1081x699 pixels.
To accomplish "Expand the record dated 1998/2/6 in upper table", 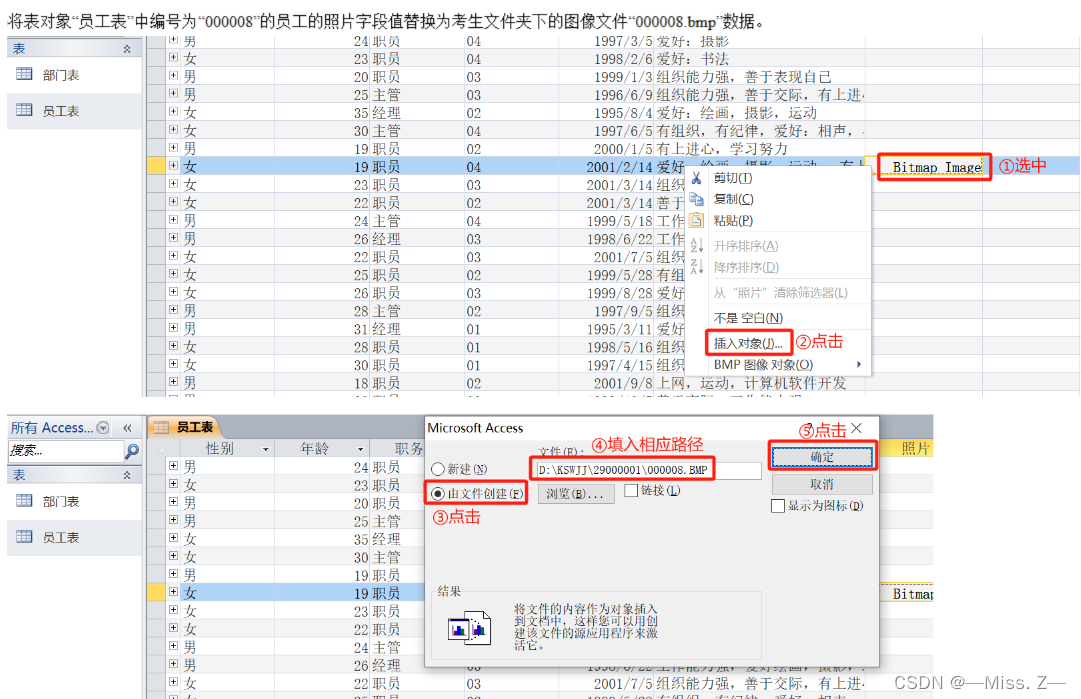I will (173, 57).
